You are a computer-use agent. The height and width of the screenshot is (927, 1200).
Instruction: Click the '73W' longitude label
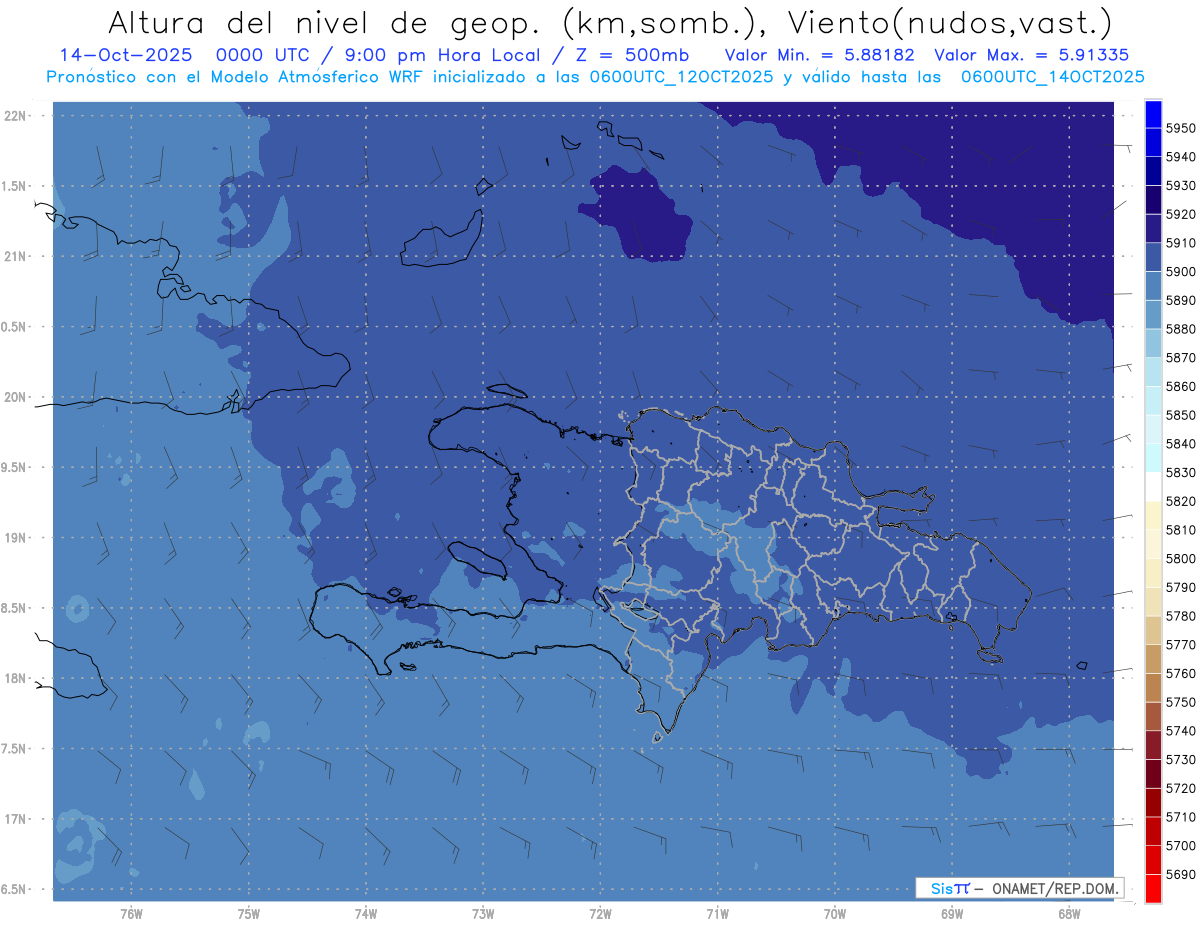pyautogui.click(x=483, y=913)
